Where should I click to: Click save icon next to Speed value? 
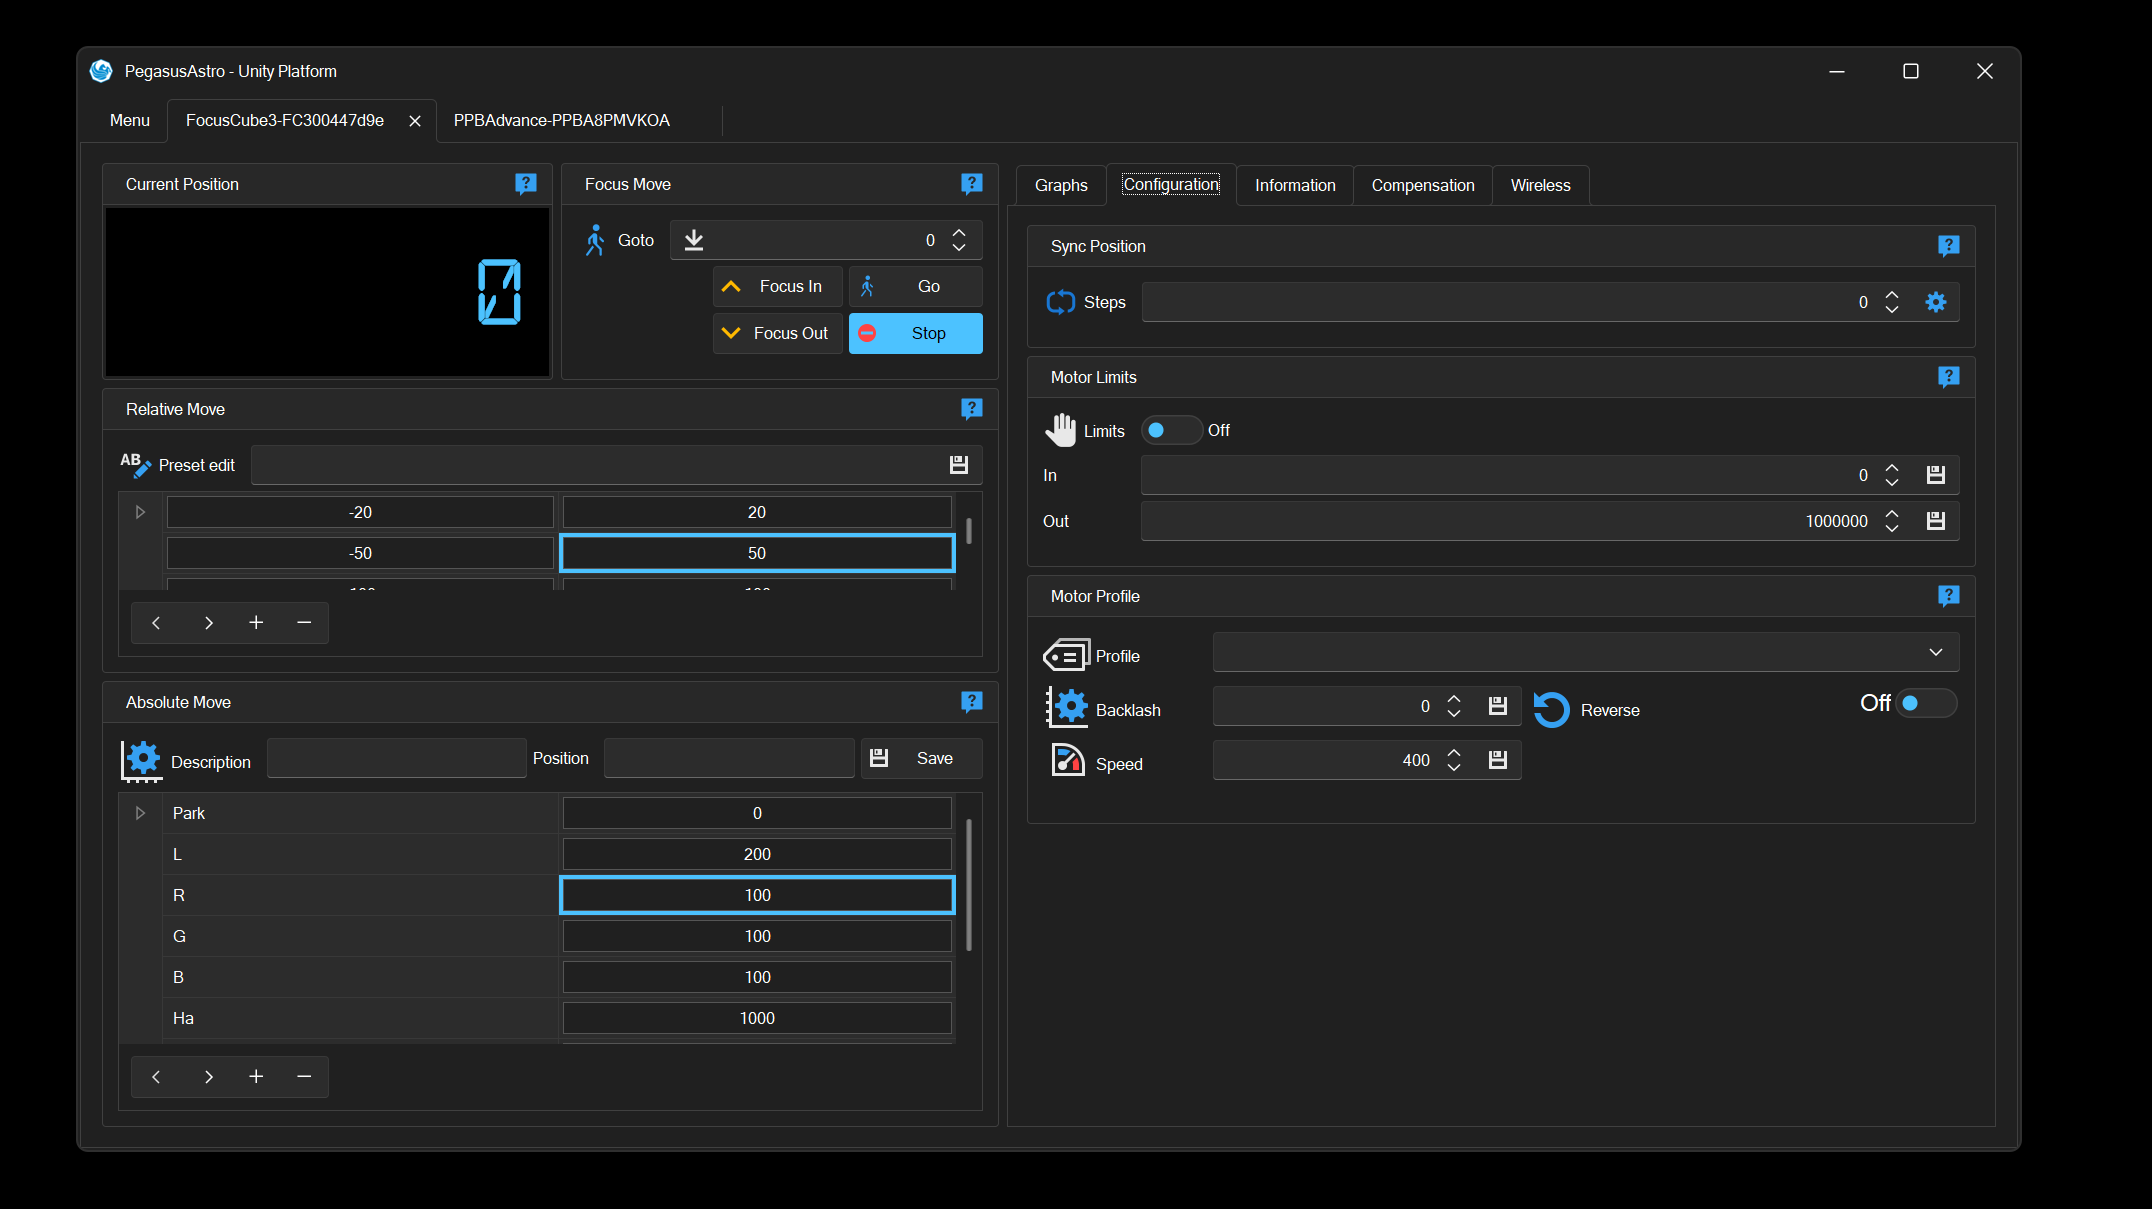coord(1497,760)
